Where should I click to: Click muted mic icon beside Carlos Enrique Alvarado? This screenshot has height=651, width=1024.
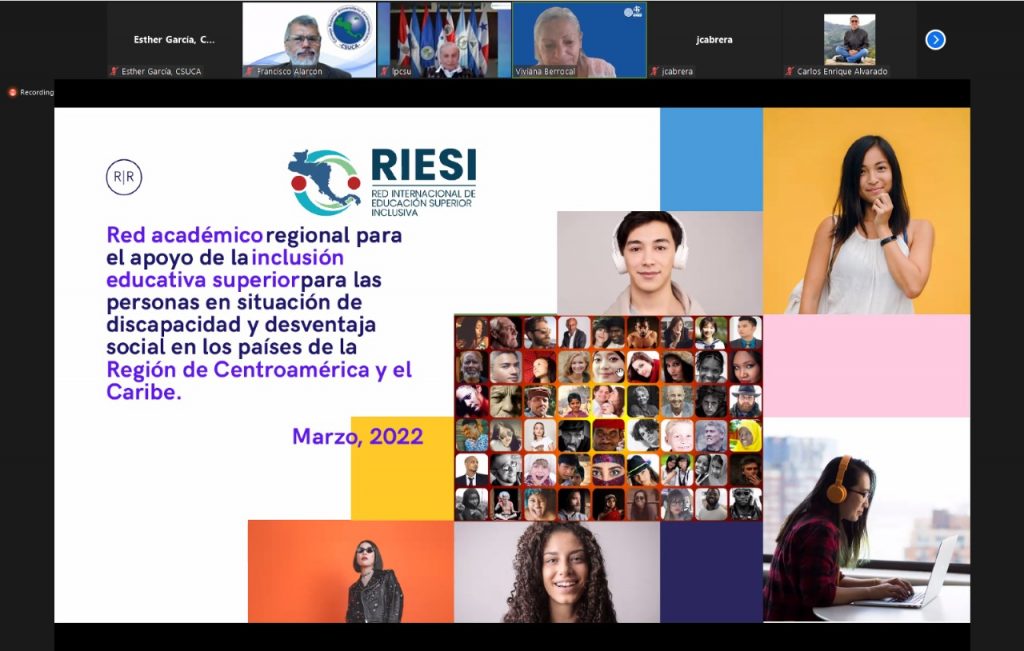(x=790, y=72)
